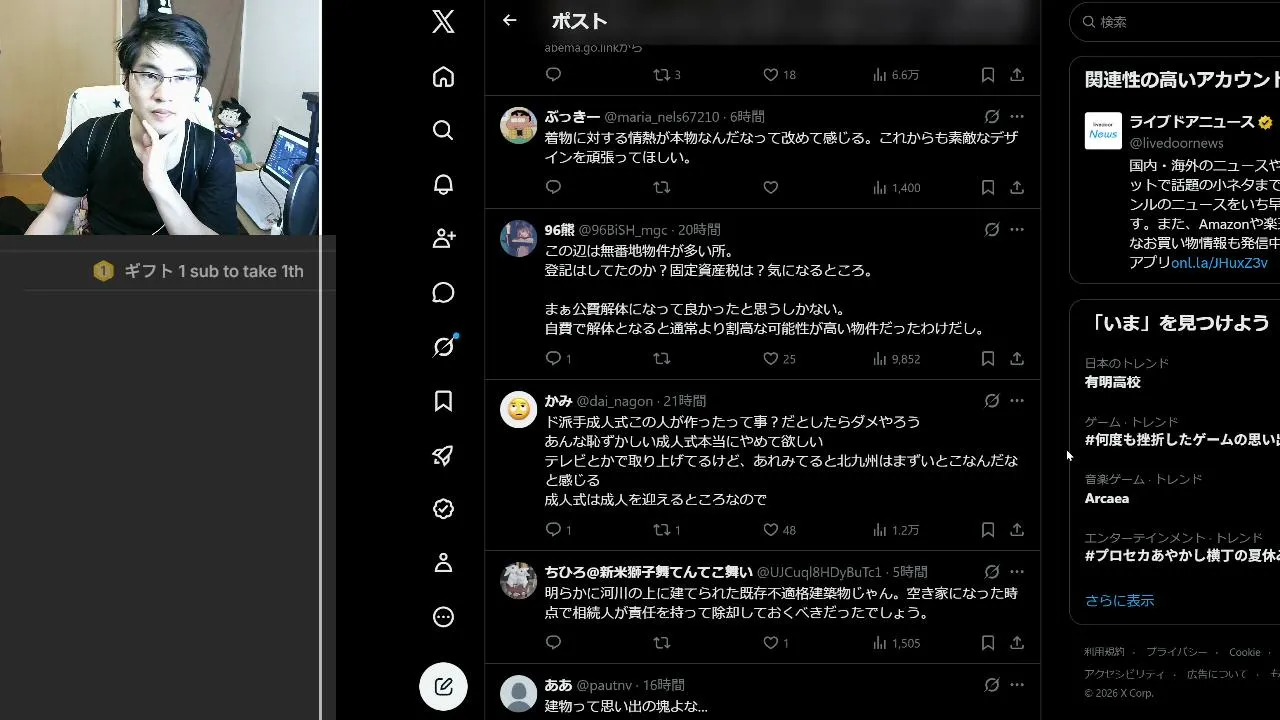Open more options for ぶっきー's post

tap(1016, 117)
